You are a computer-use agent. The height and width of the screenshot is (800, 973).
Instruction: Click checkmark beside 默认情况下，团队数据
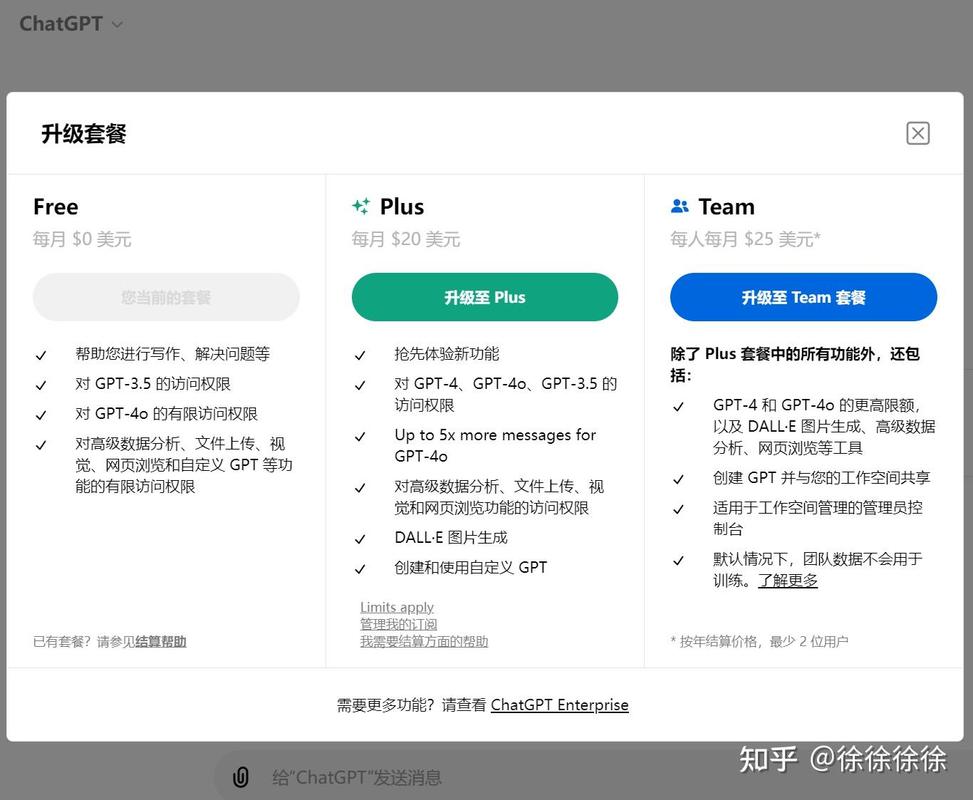678,560
